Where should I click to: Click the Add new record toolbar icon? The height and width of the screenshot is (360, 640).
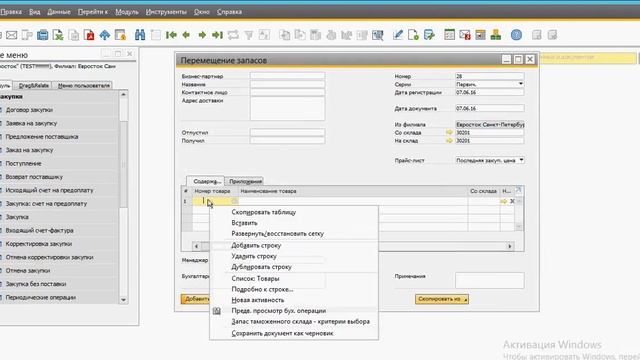tap(156, 35)
